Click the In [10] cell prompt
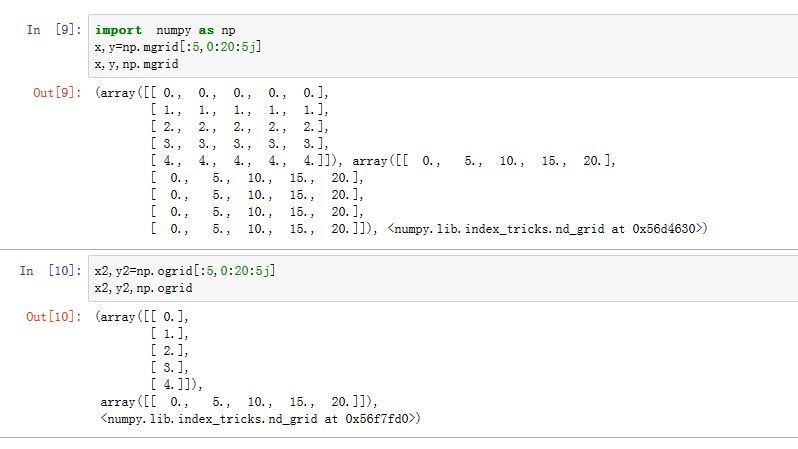Screen dimensions: 798x449 point(52,271)
